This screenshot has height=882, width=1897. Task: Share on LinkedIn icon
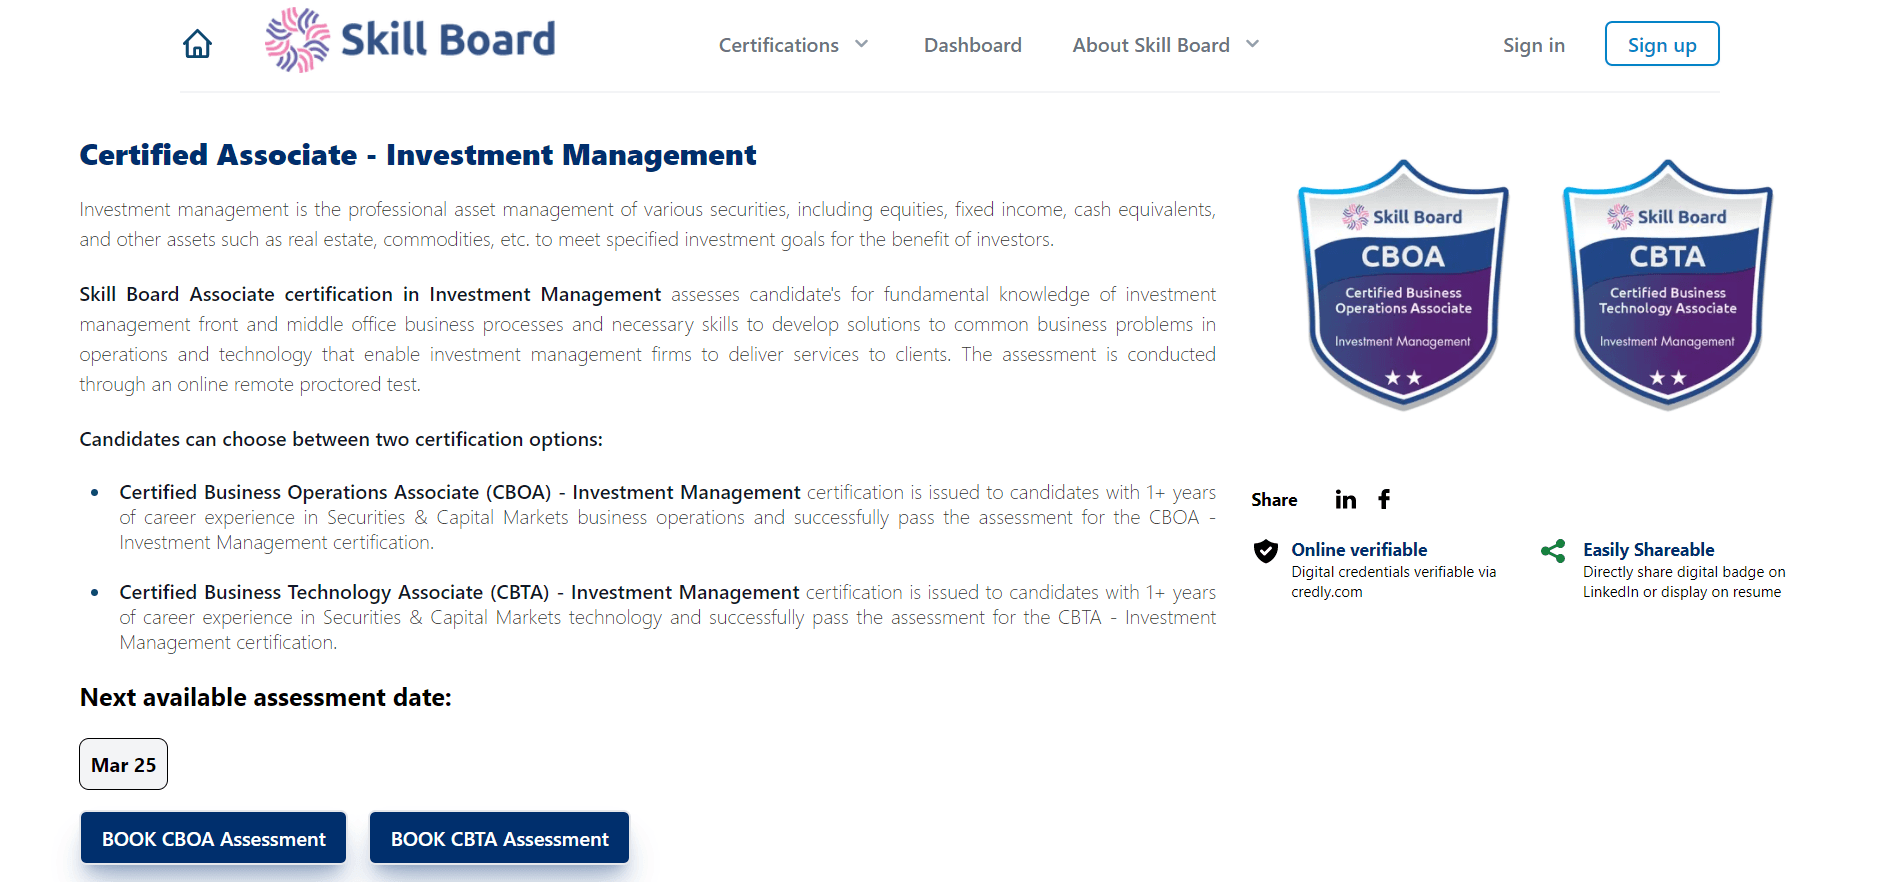point(1346,499)
